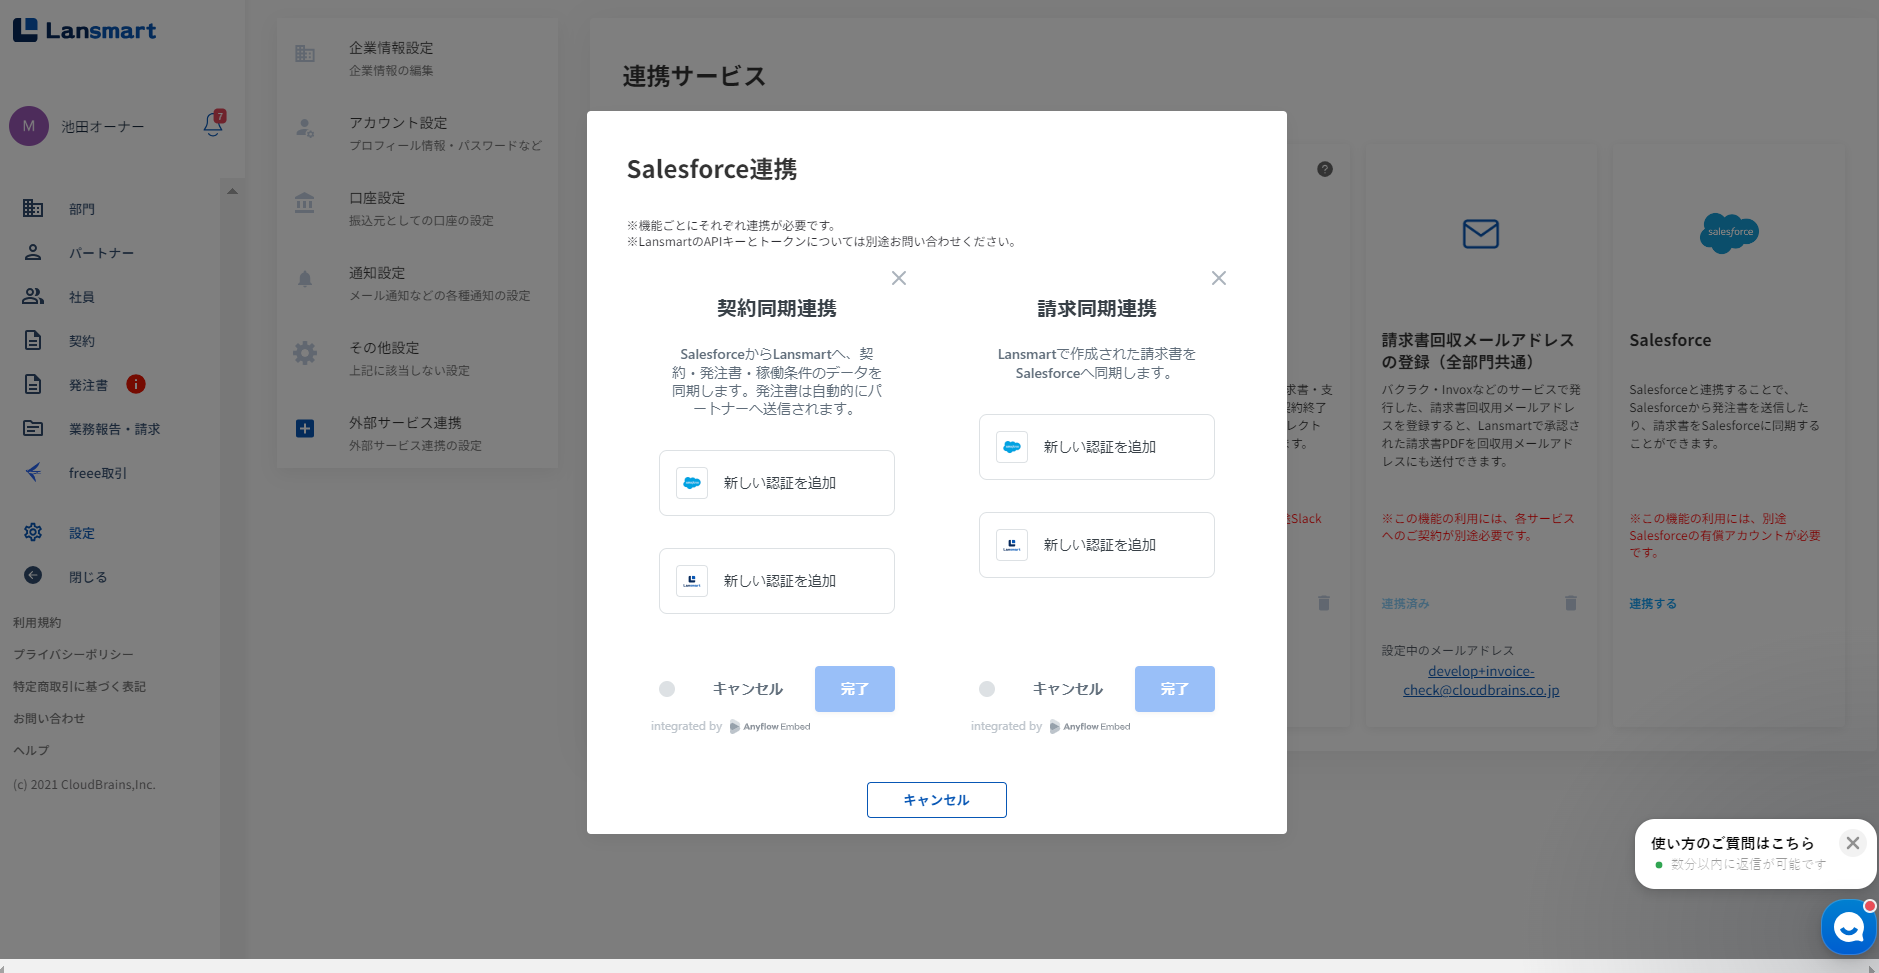Open お問い合わせ link in sidebar
This screenshot has height=973, width=1879.
(x=49, y=718)
